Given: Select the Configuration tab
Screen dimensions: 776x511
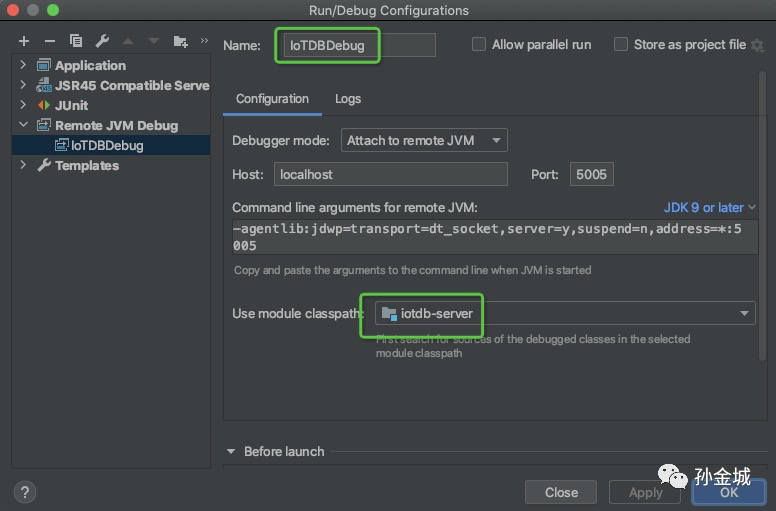Looking at the screenshot, I should click(272, 99).
